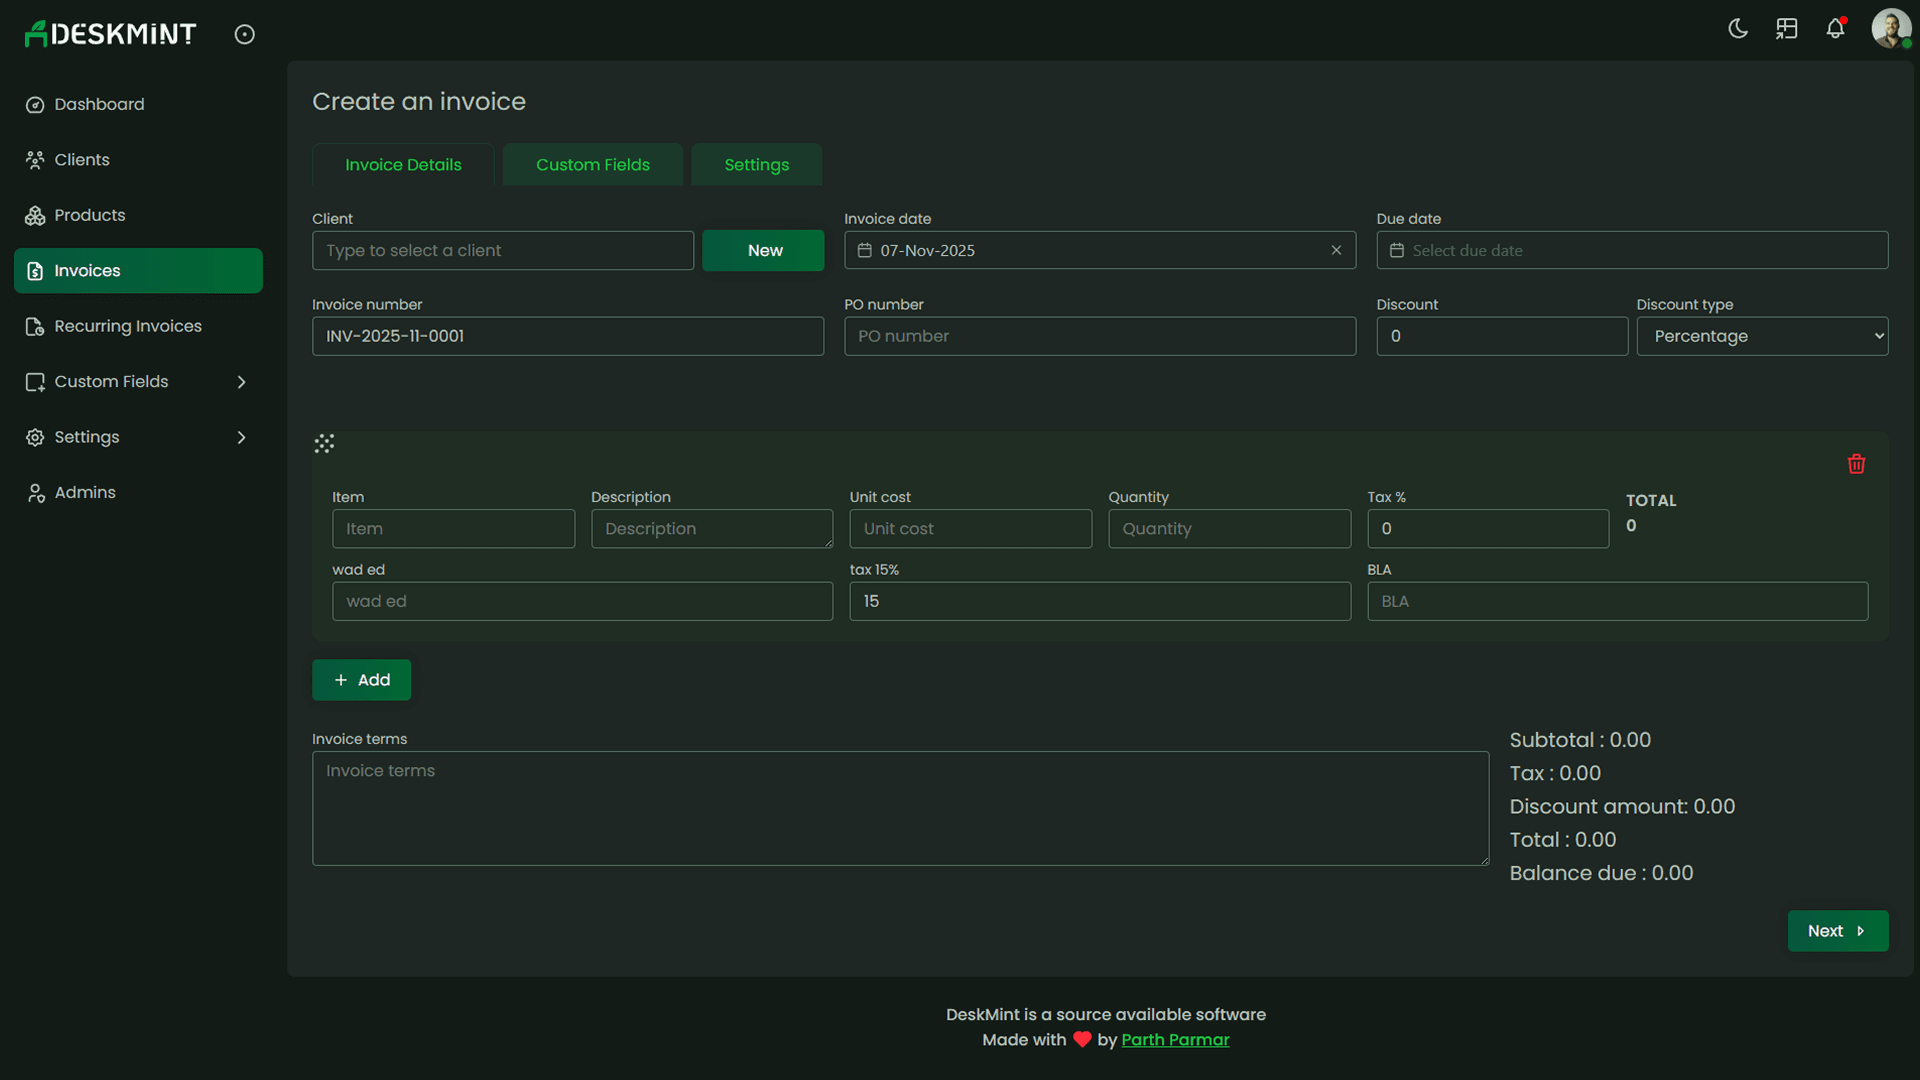This screenshot has height=1080, width=1920.
Task: Open the notifications bell
Action: pyautogui.click(x=1836, y=29)
